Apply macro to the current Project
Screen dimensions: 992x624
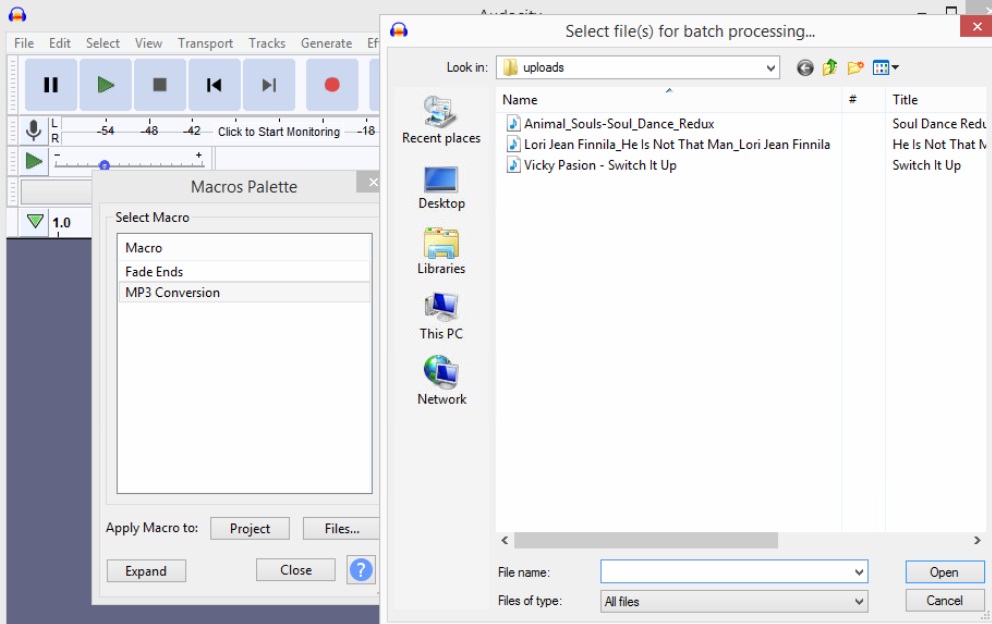[x=250, y=528]
